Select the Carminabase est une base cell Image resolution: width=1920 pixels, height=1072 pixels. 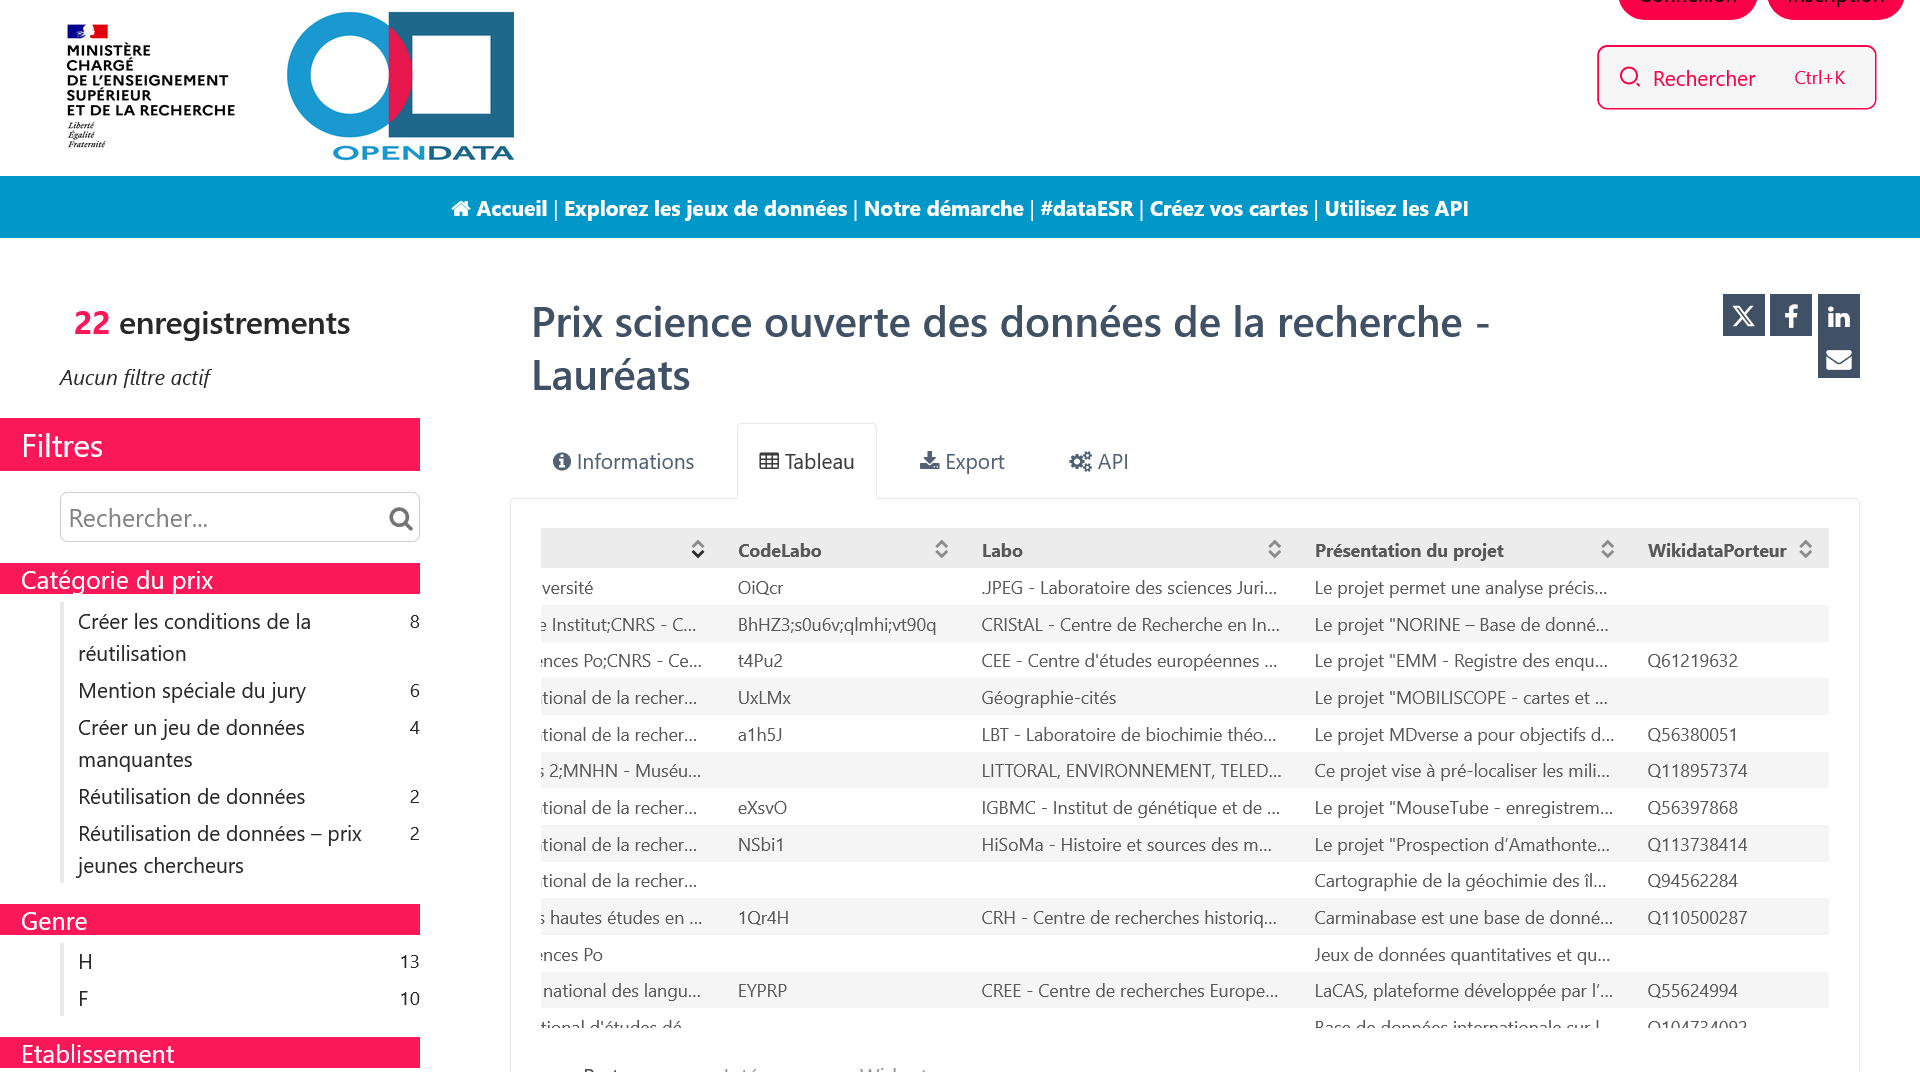(x=1463, y=917)
